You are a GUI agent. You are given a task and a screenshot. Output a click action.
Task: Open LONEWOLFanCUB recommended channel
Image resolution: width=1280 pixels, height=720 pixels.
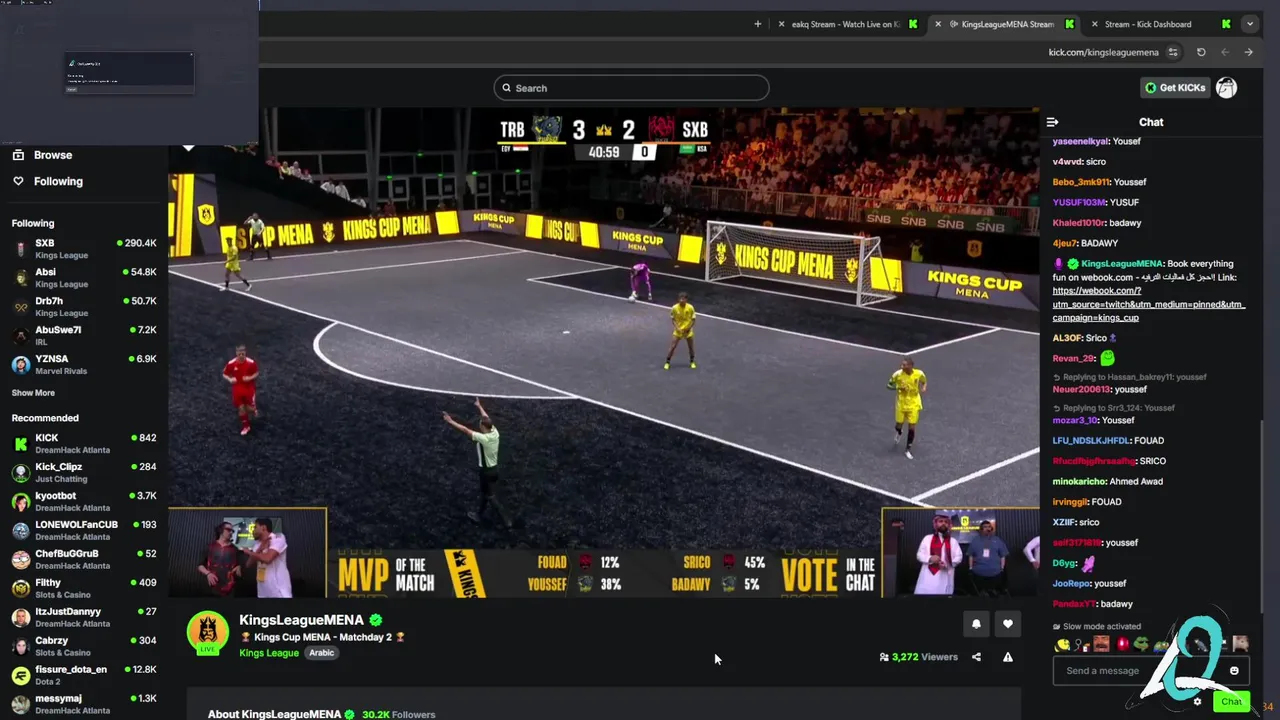(84, 531)
